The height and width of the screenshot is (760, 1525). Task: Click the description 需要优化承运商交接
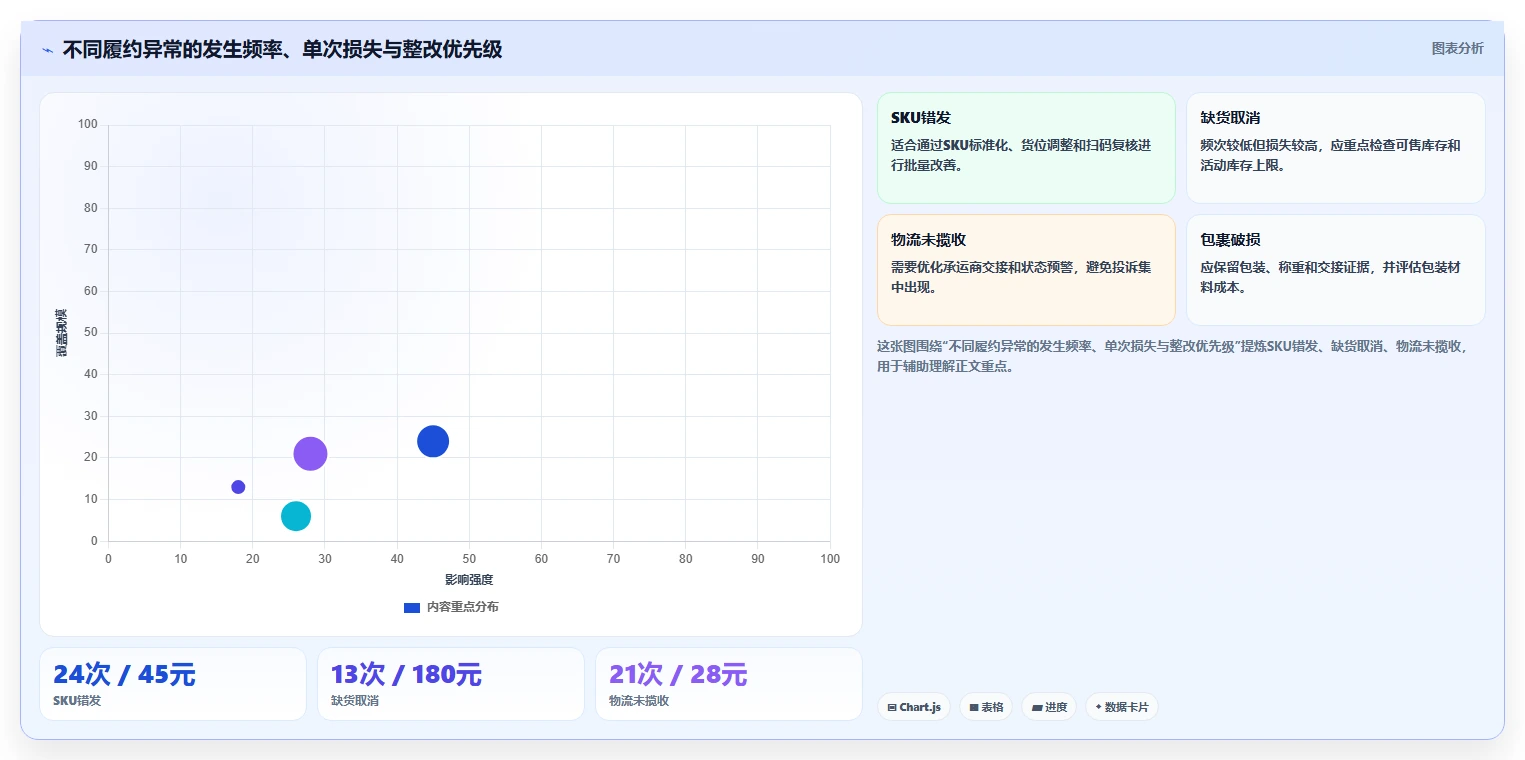[1021, 277]
